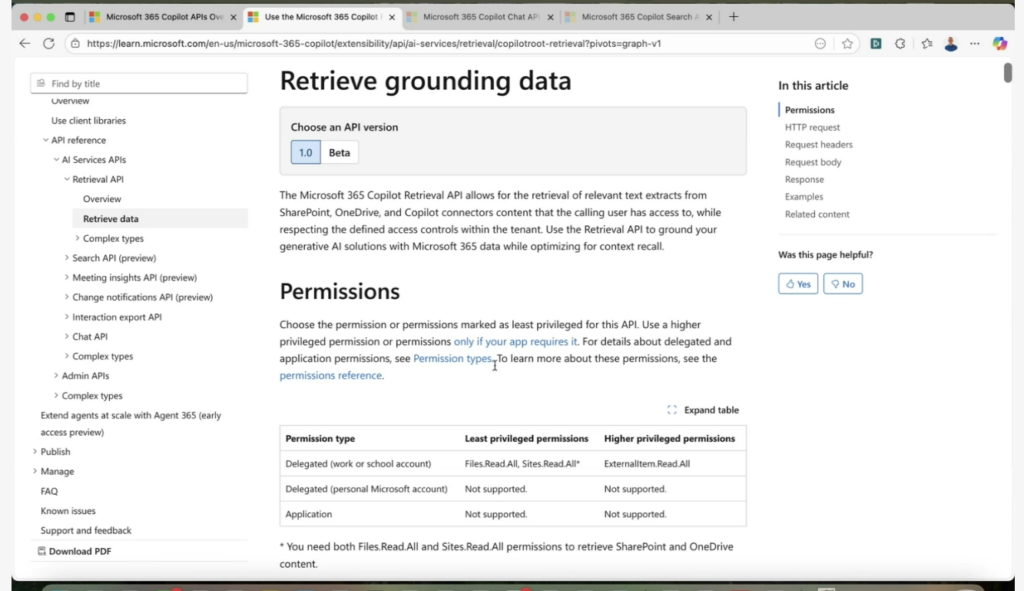1024x591 pixels.
Task: Click the No feedback button
Action: pyautogui.click(x=842, y=284)
